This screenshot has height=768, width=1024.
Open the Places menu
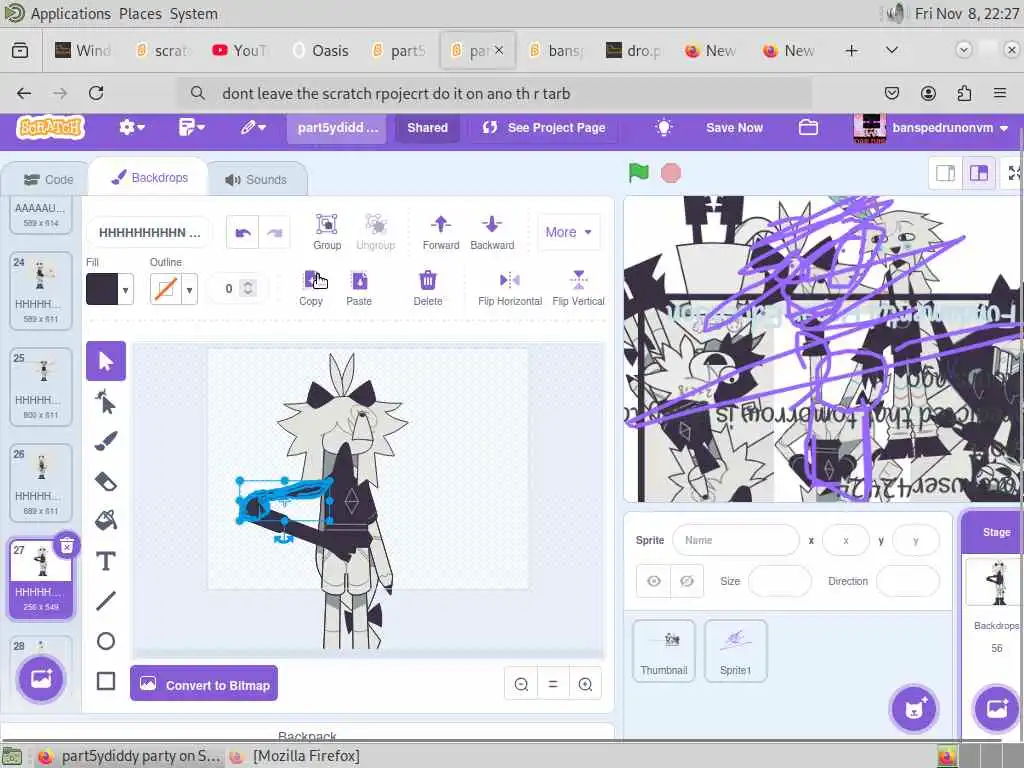(140, 14)
